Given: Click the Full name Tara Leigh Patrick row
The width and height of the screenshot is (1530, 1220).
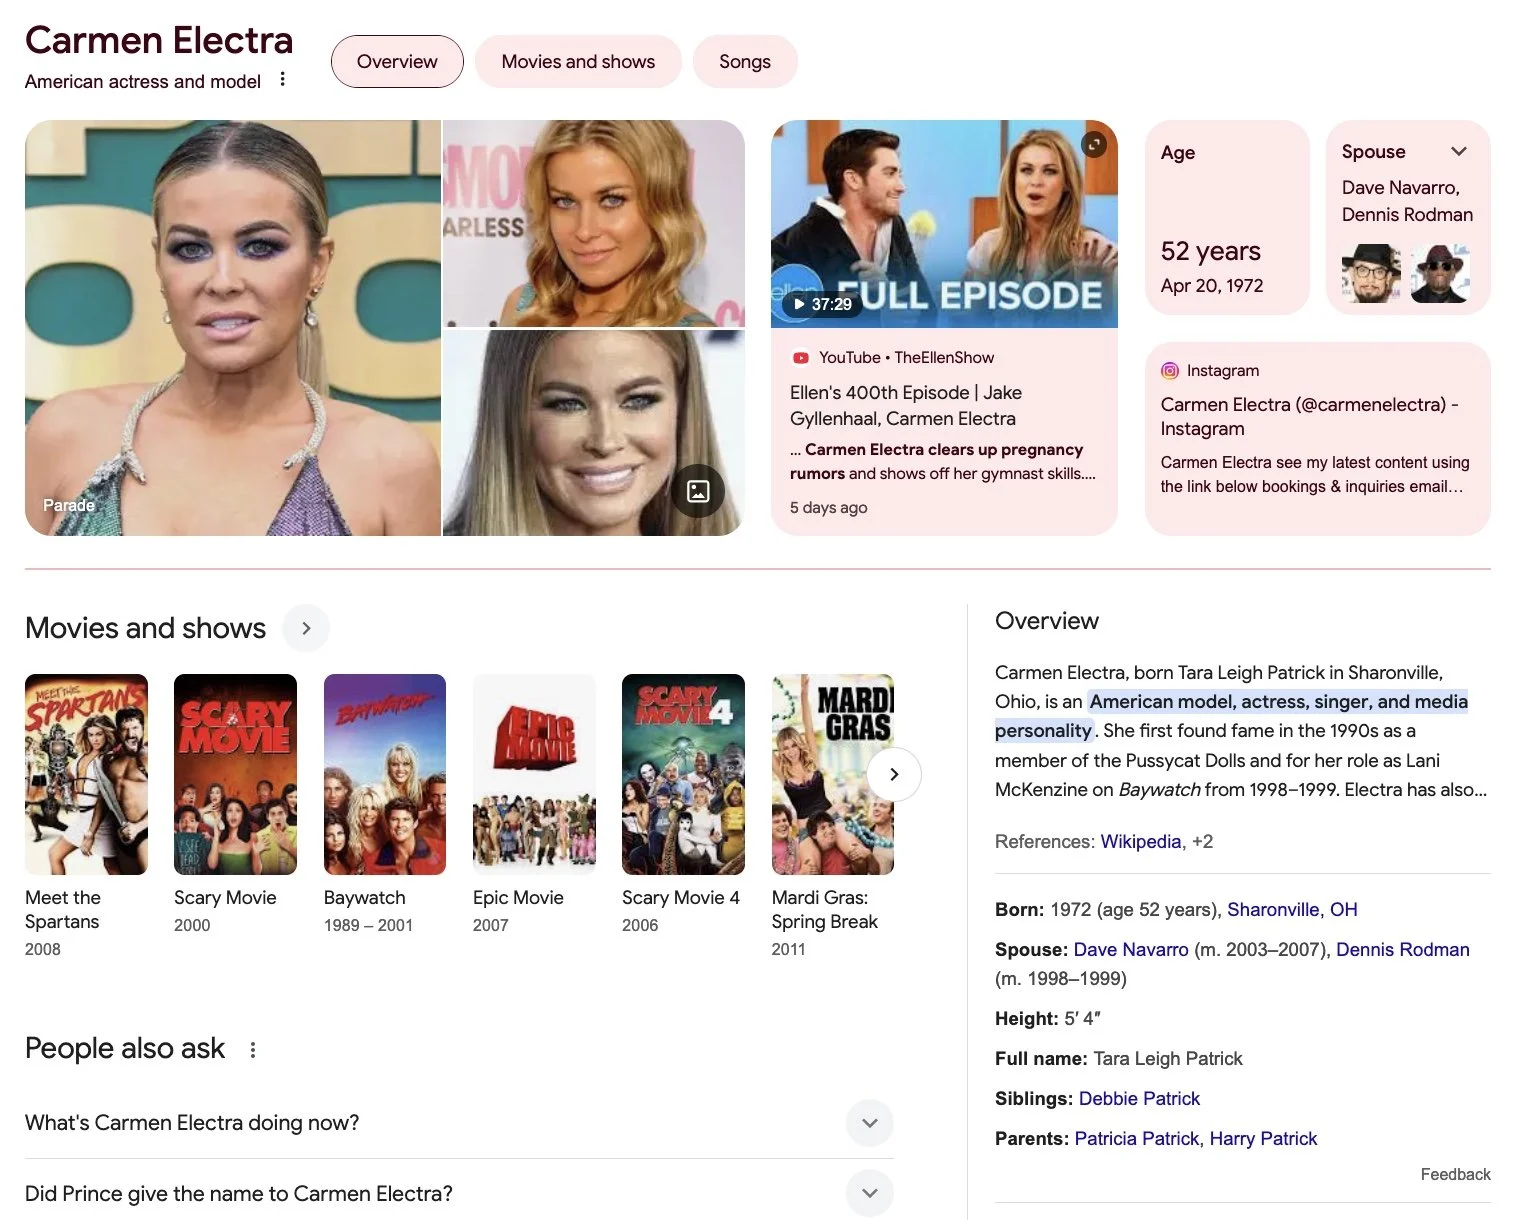Looking at the screenshot, I should click(1119, 1059).
